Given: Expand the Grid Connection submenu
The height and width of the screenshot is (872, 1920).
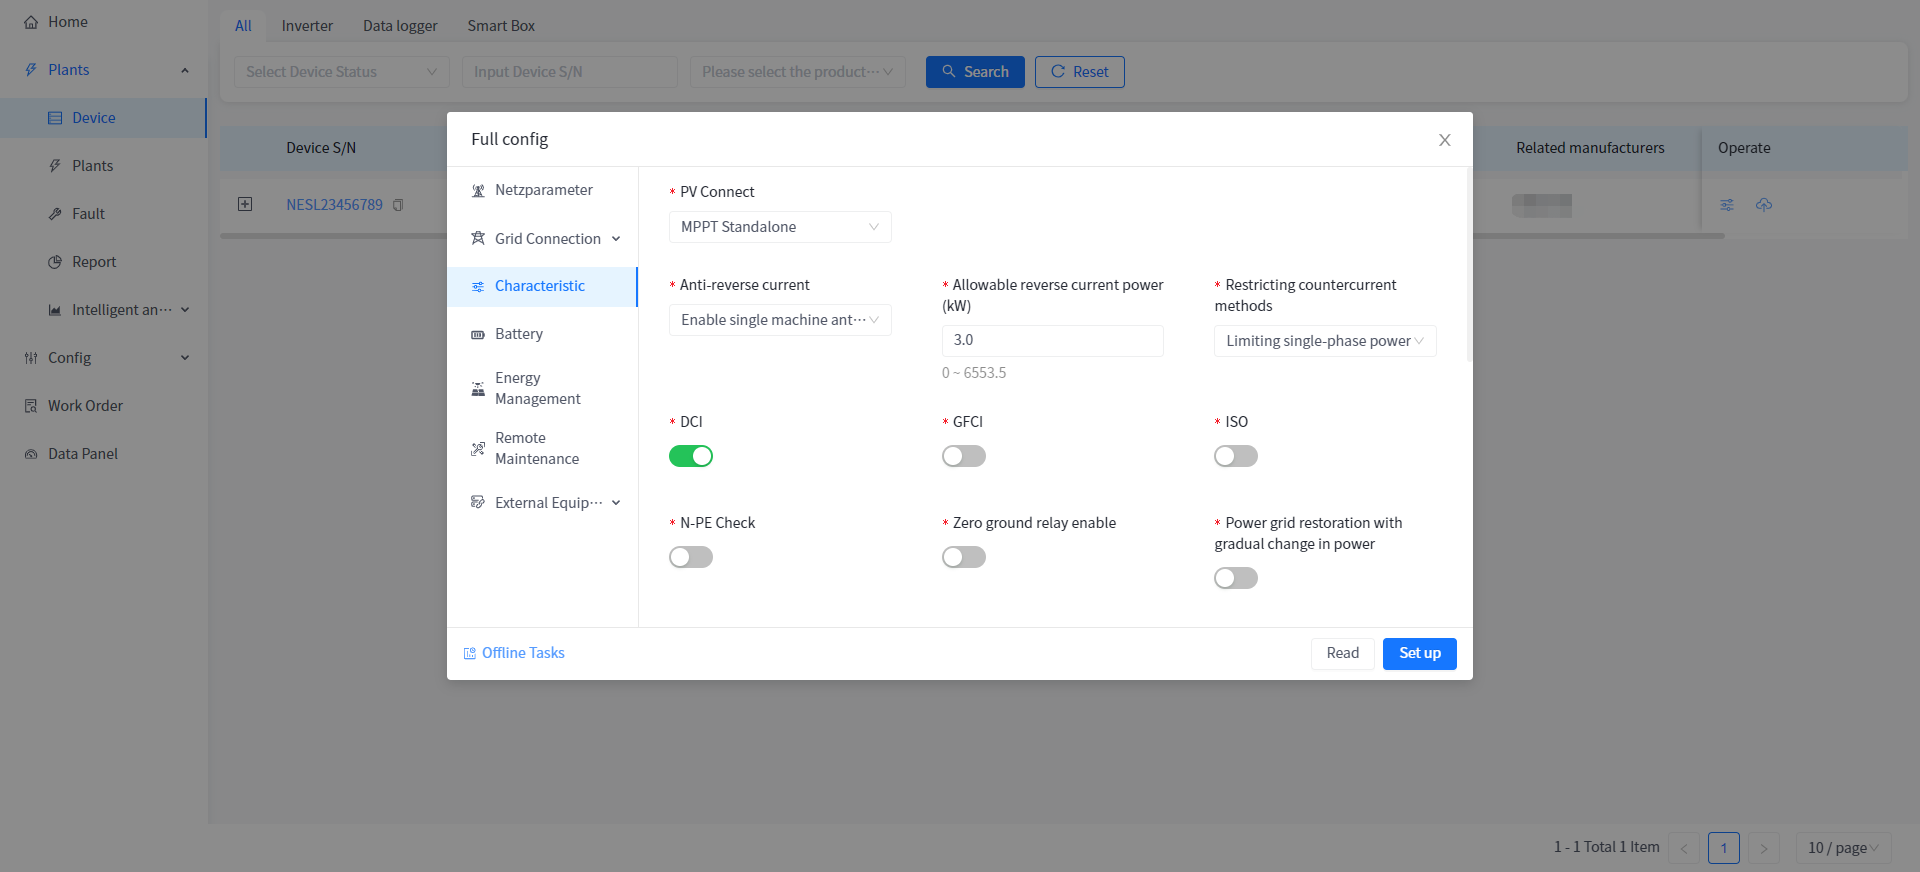Looking at the screenshot, I should (x=547, y=239).
